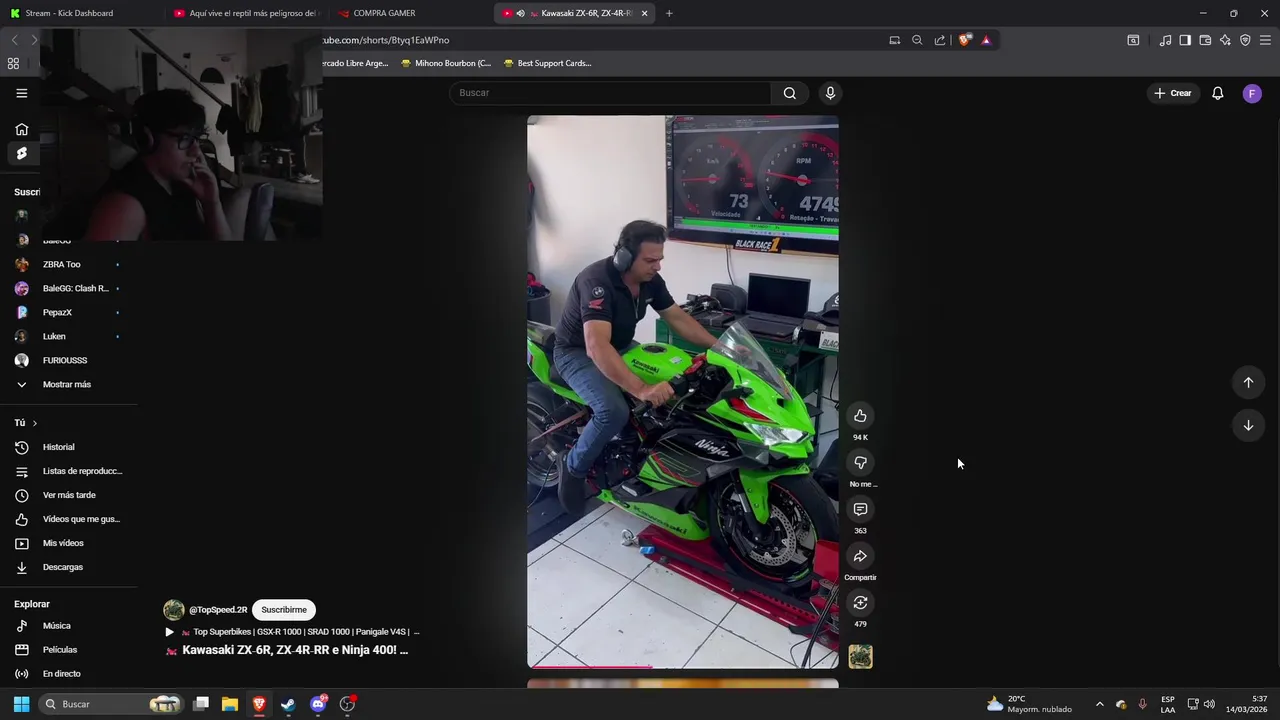The image size is (1280, 720).
Task: Open a new browser tab
Action: coord(669,13)
